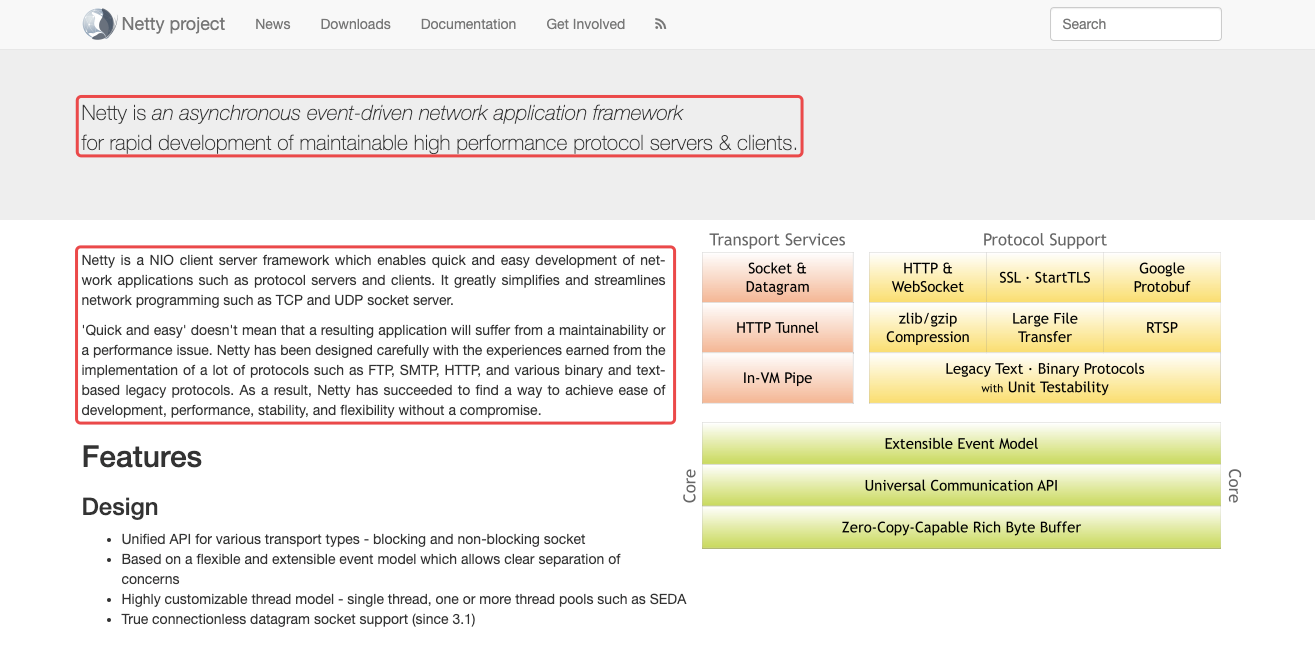Click the left vertical Core label
Viewport: 1315px width, 648px height.
coord(690,486)
